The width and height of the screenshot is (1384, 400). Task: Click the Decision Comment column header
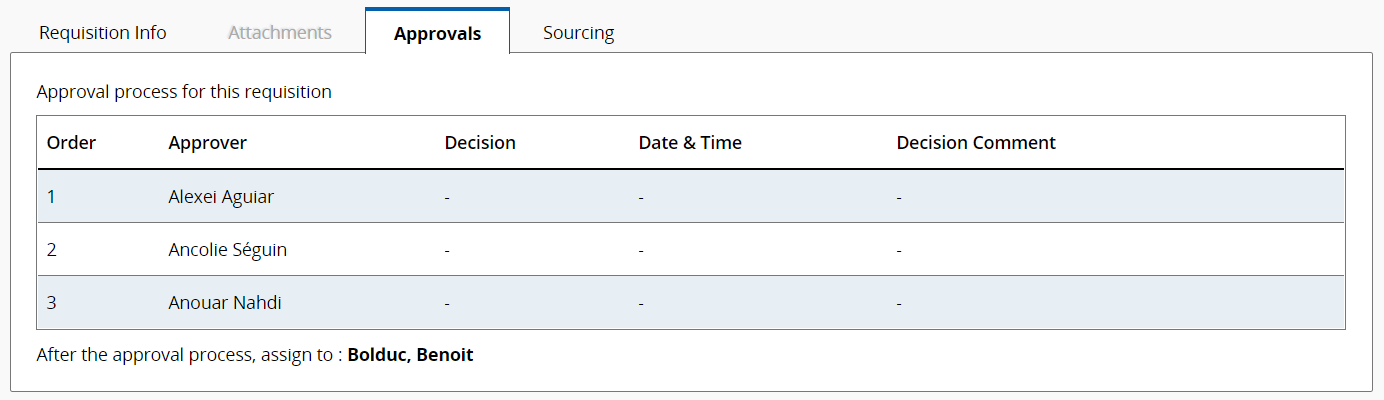coord(976,142)
